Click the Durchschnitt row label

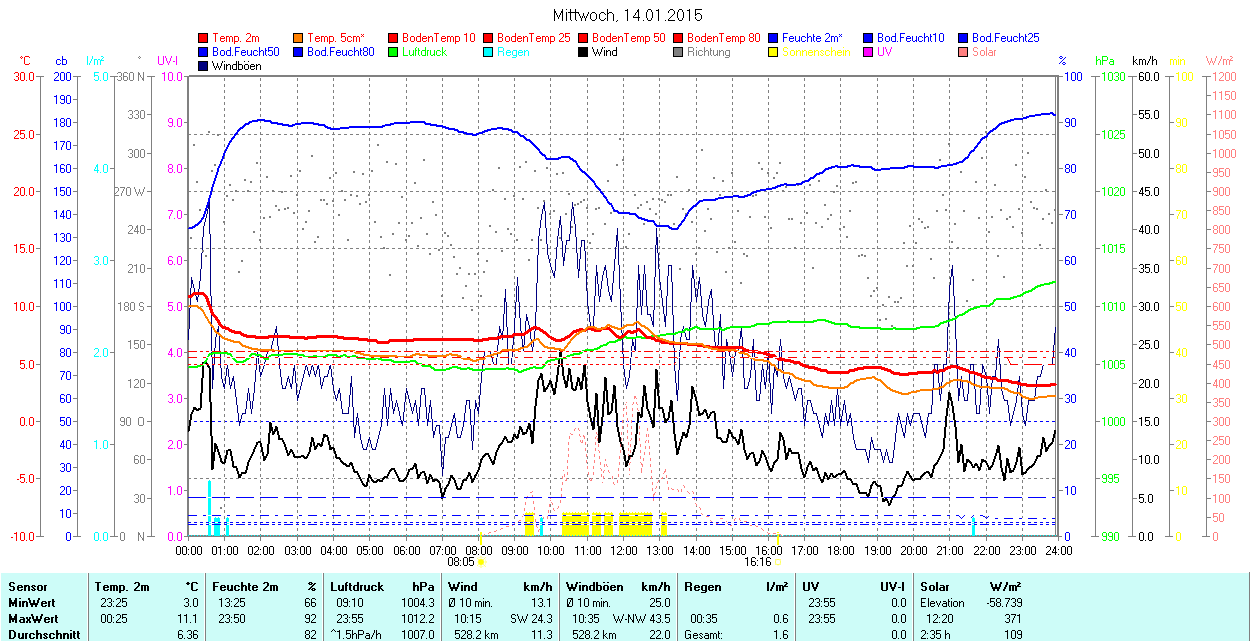coord(41,634)
